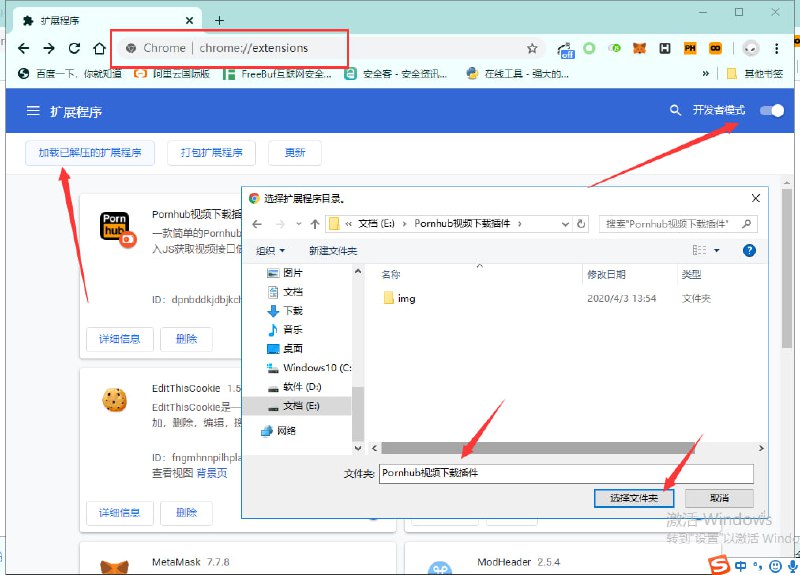
Task: Click the 选择文件夹 button in the dialog
Action: pyautogui.click(x=633, y=497)
